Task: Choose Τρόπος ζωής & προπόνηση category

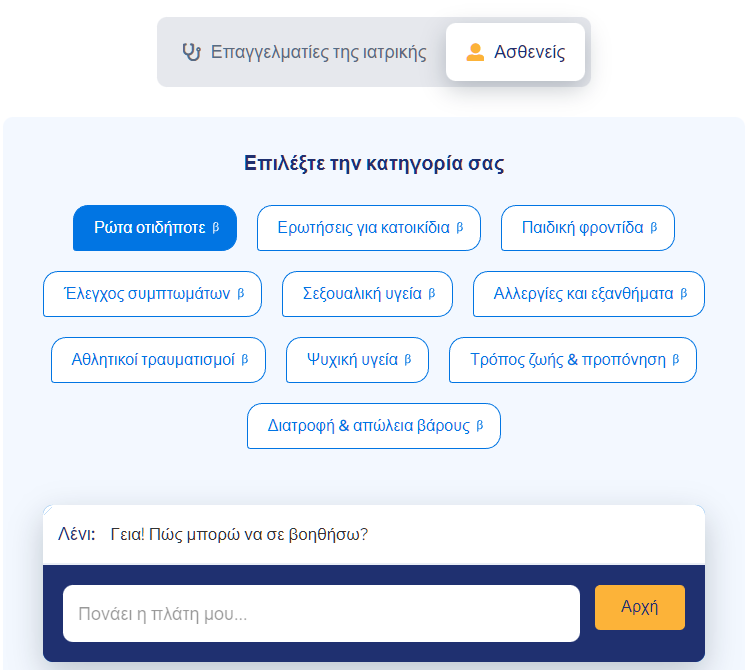Action: pos(573,360)
